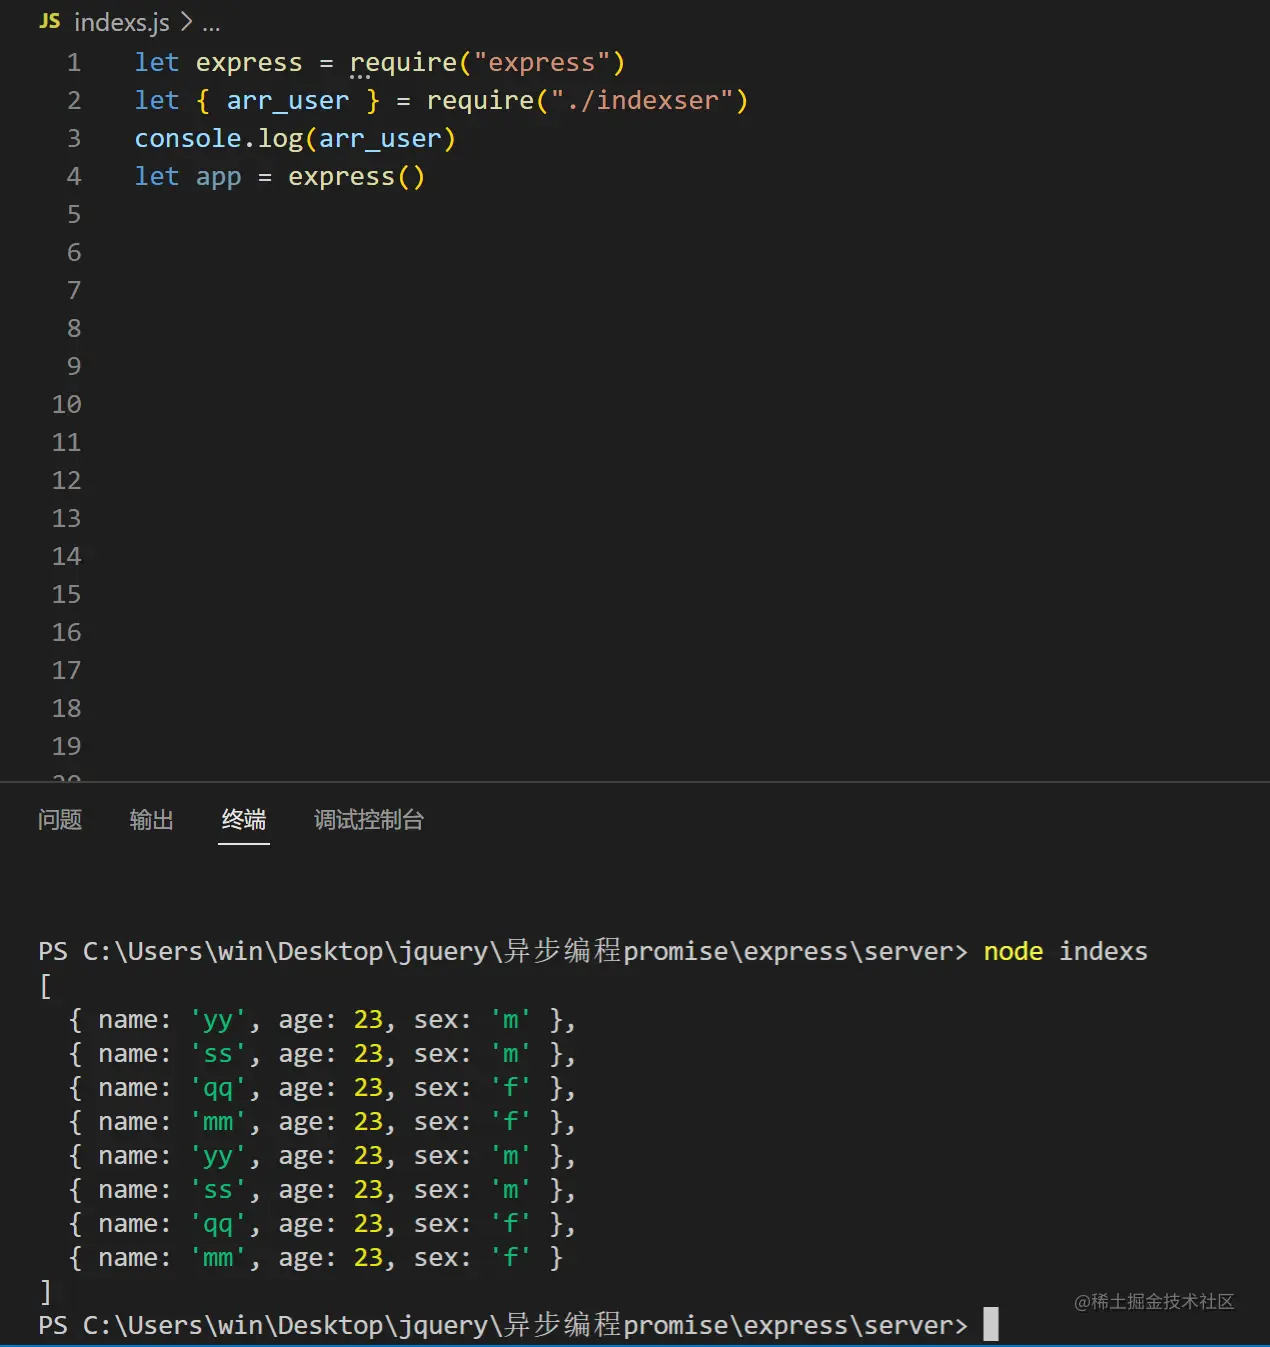Click the opening bracket of terminal output
1270x1347 pixels.
45,986
